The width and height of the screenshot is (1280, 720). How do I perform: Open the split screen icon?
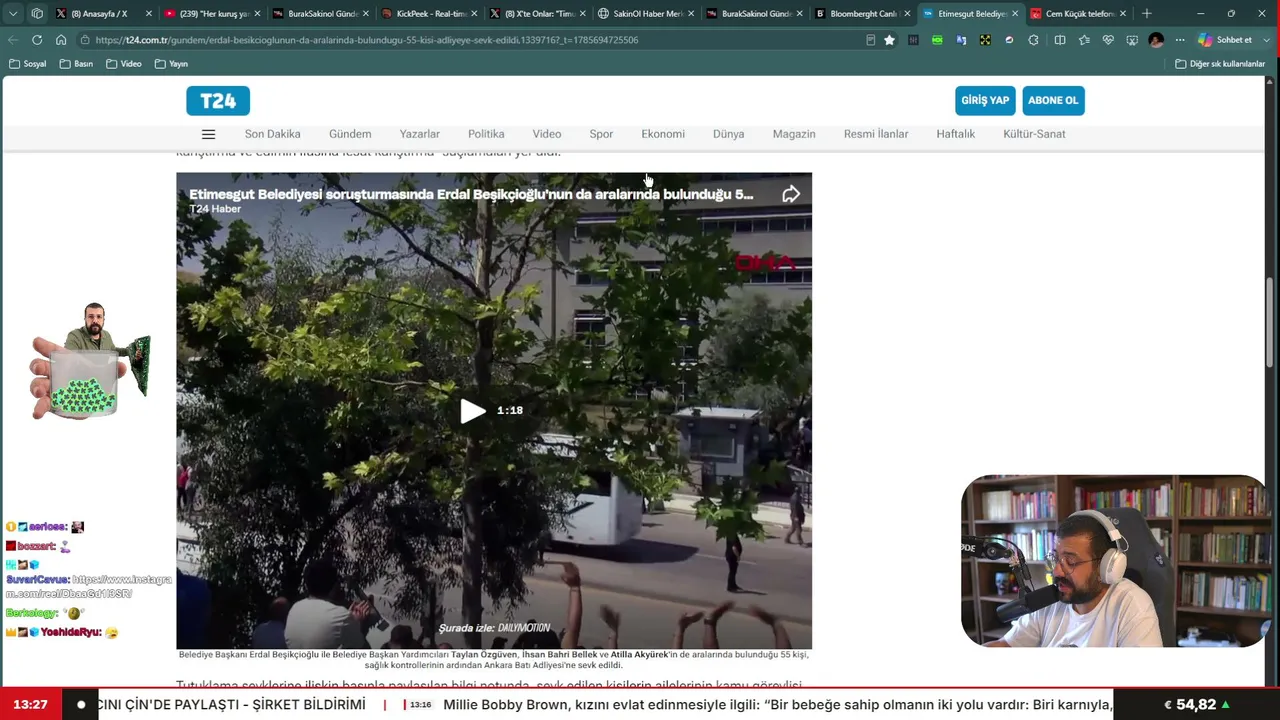[1060, 40]
